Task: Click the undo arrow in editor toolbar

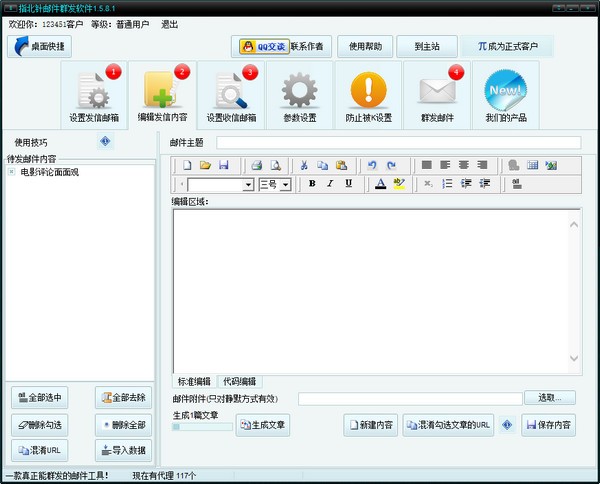Action: [372, 165]
